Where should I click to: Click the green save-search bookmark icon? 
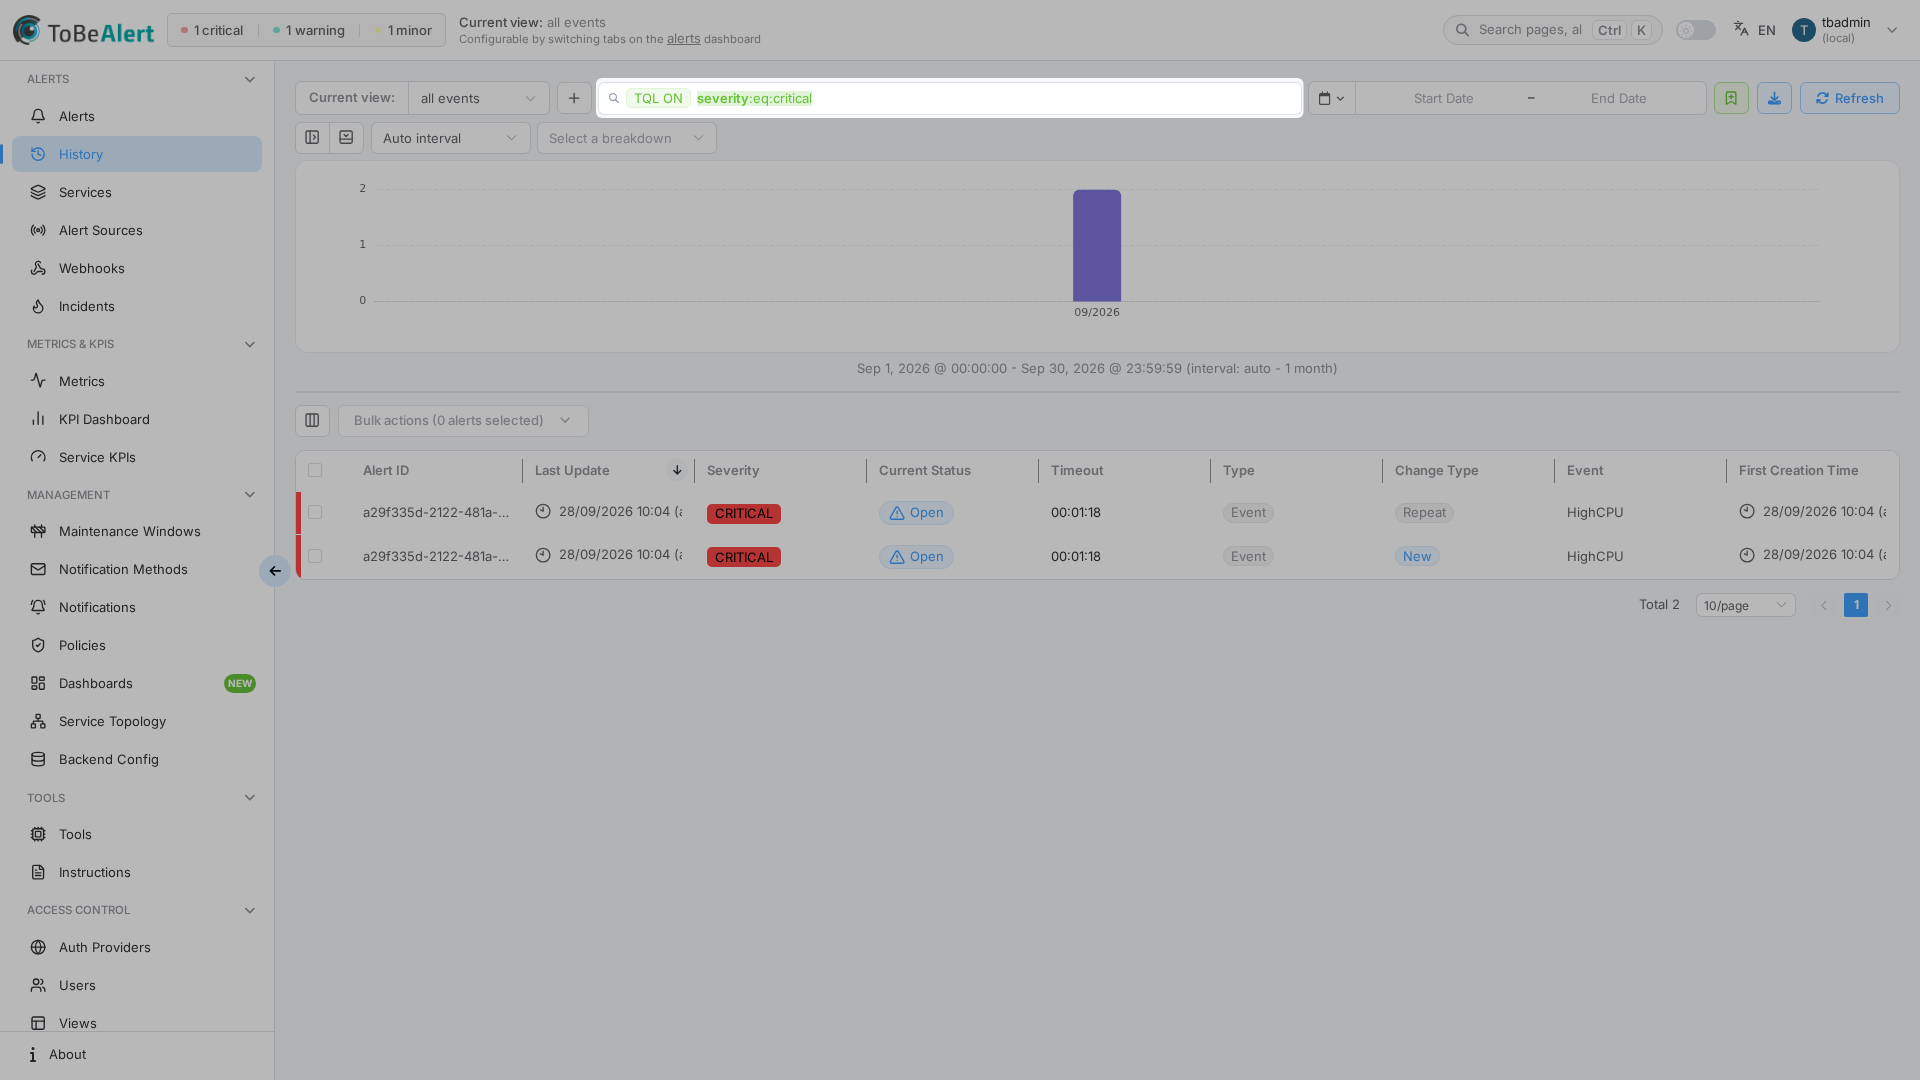coord(1731,98)
